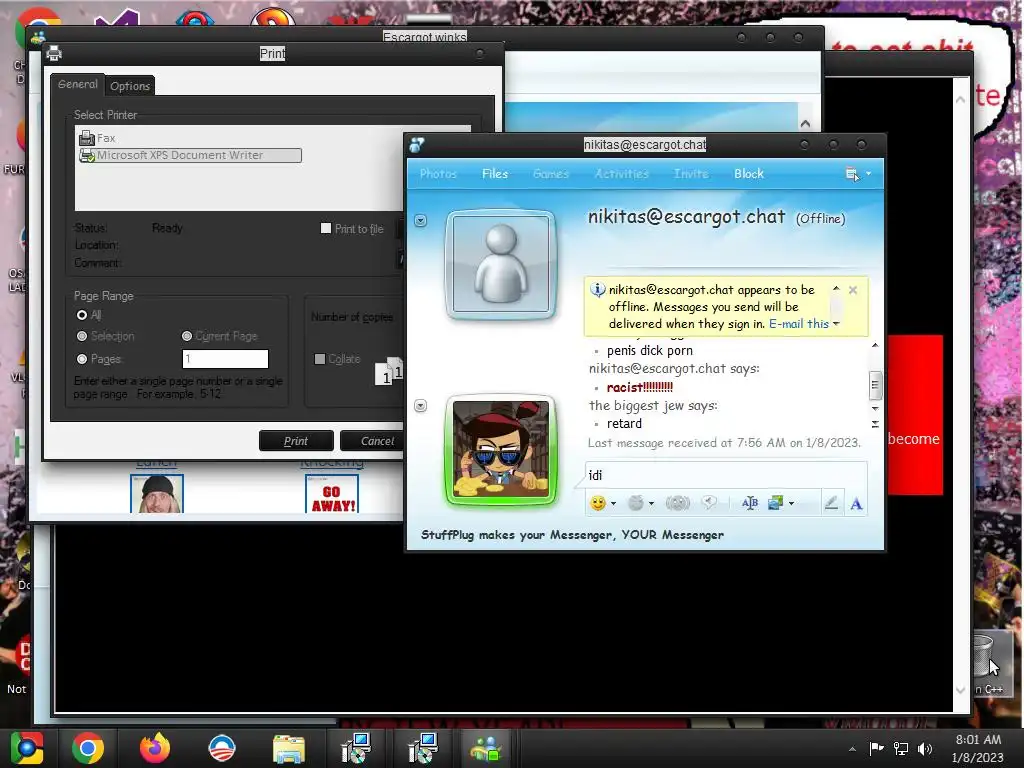Viewport: 1024px width, 768px height.
Task: Click the chat history scrollbar thumb
Action: pyautogui.click(x=875, y=385)
